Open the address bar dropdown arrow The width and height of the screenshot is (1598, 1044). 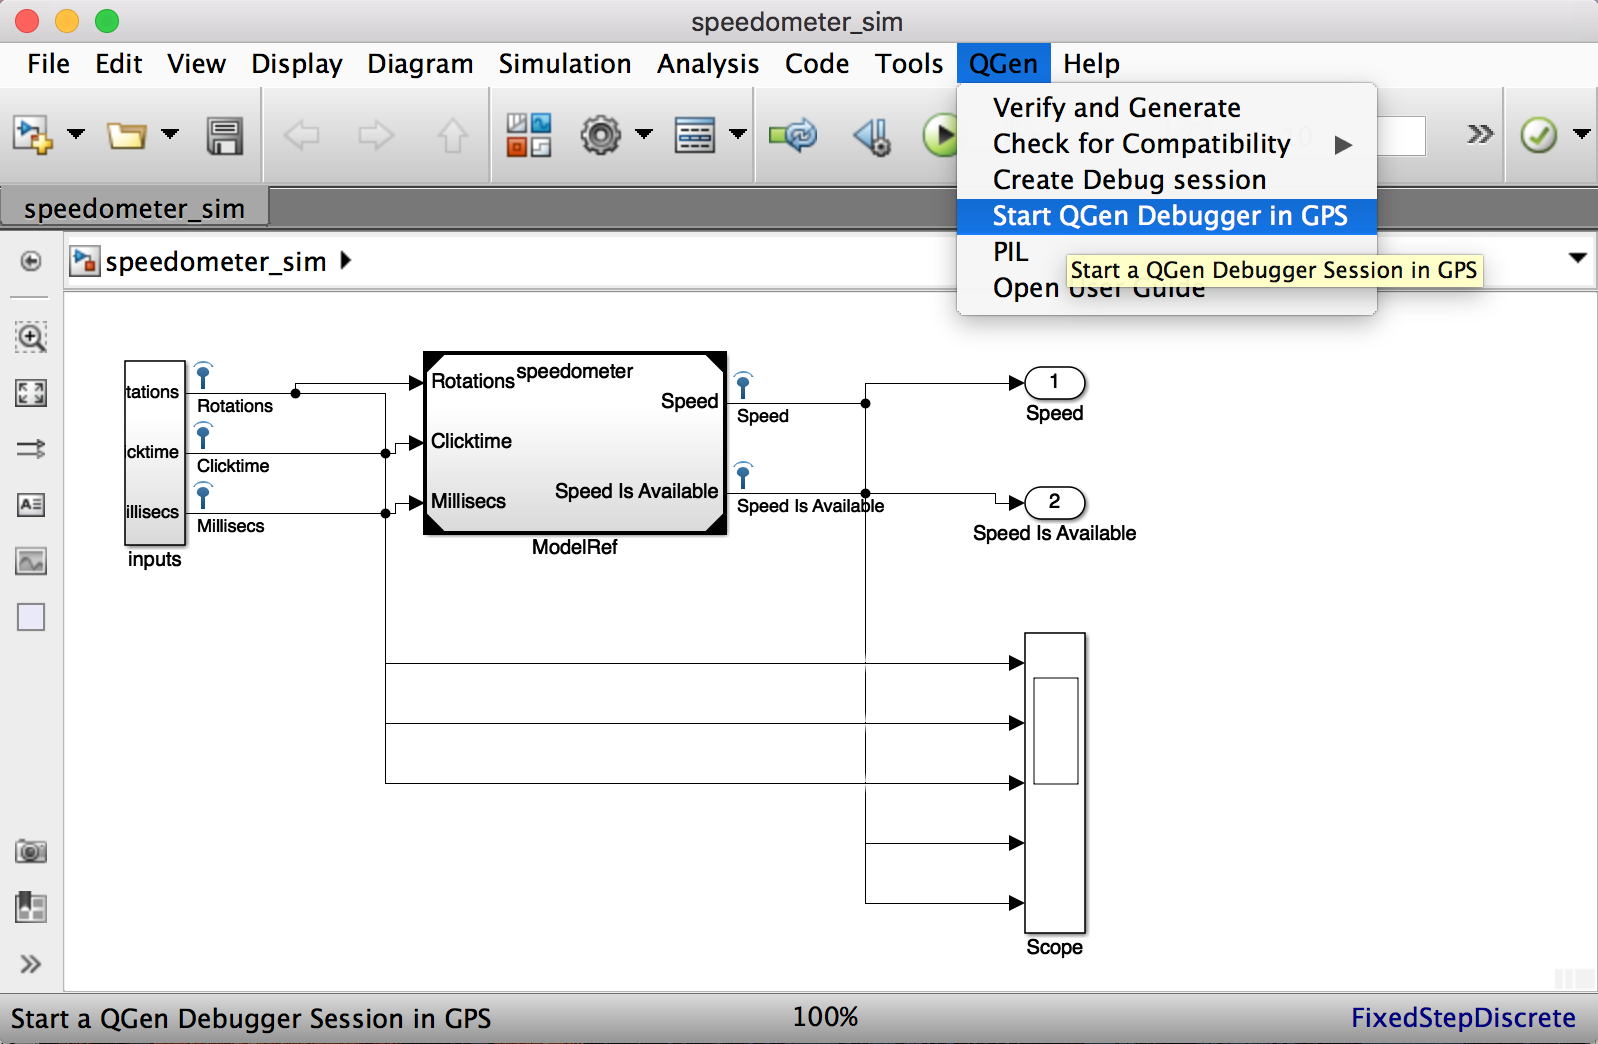(x=1578, y=258)
